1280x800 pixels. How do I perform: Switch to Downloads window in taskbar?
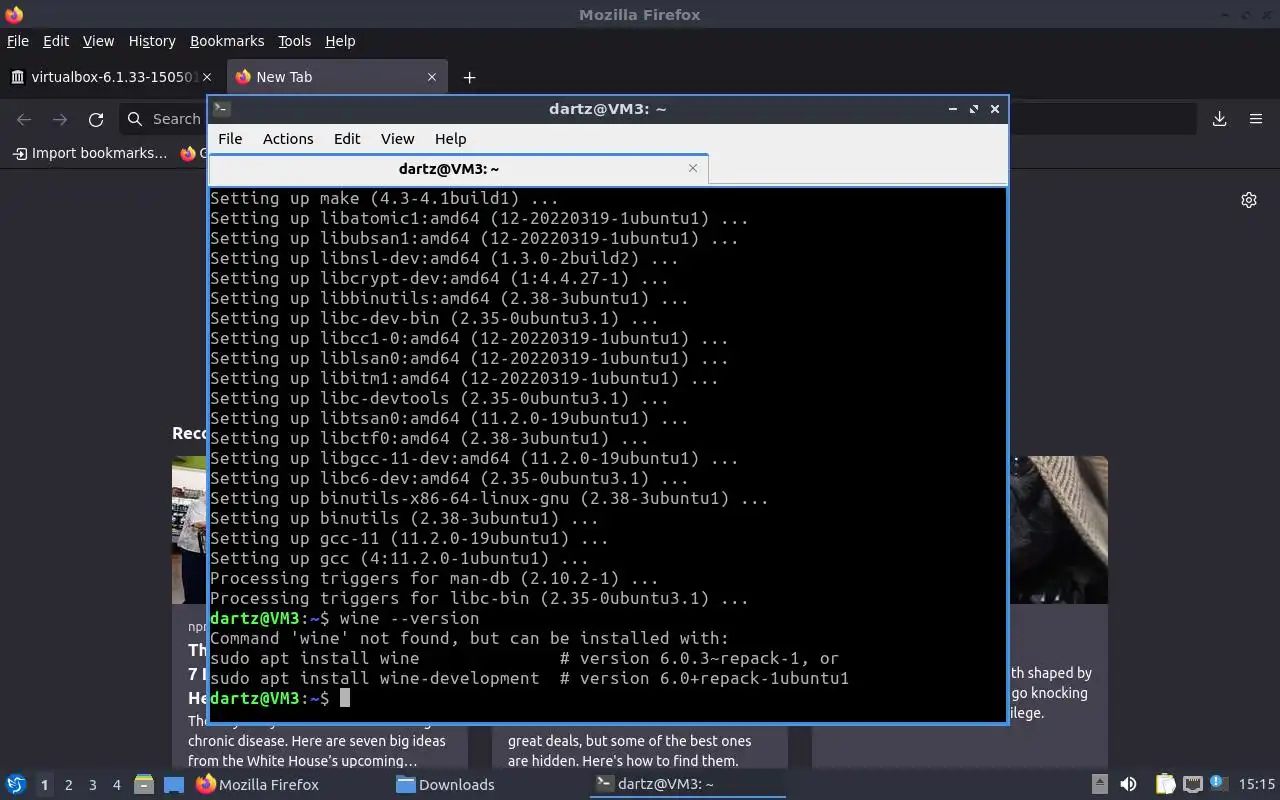click(445, 784)
